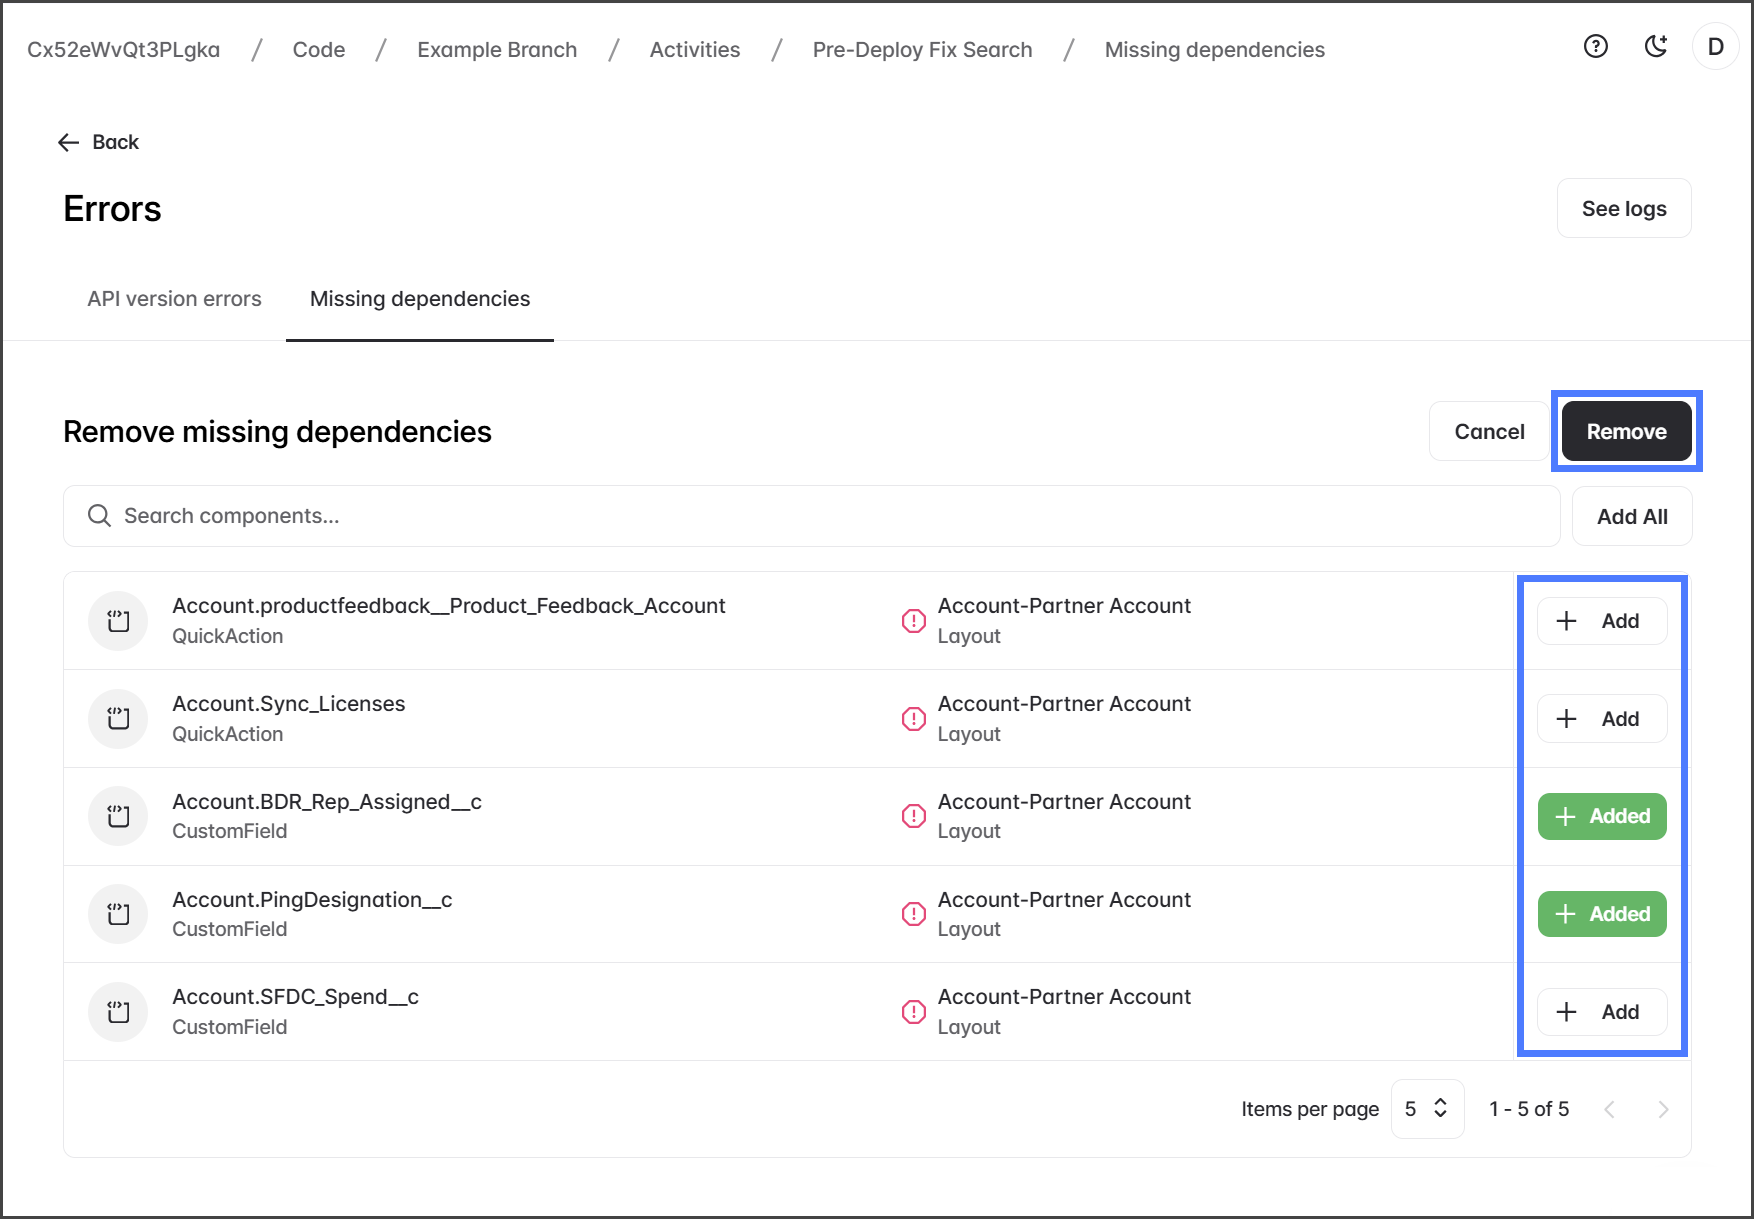1754x1219 pixels.
Task: Click component icon for Account.Sync_Licenses
Action: point(118,718)
